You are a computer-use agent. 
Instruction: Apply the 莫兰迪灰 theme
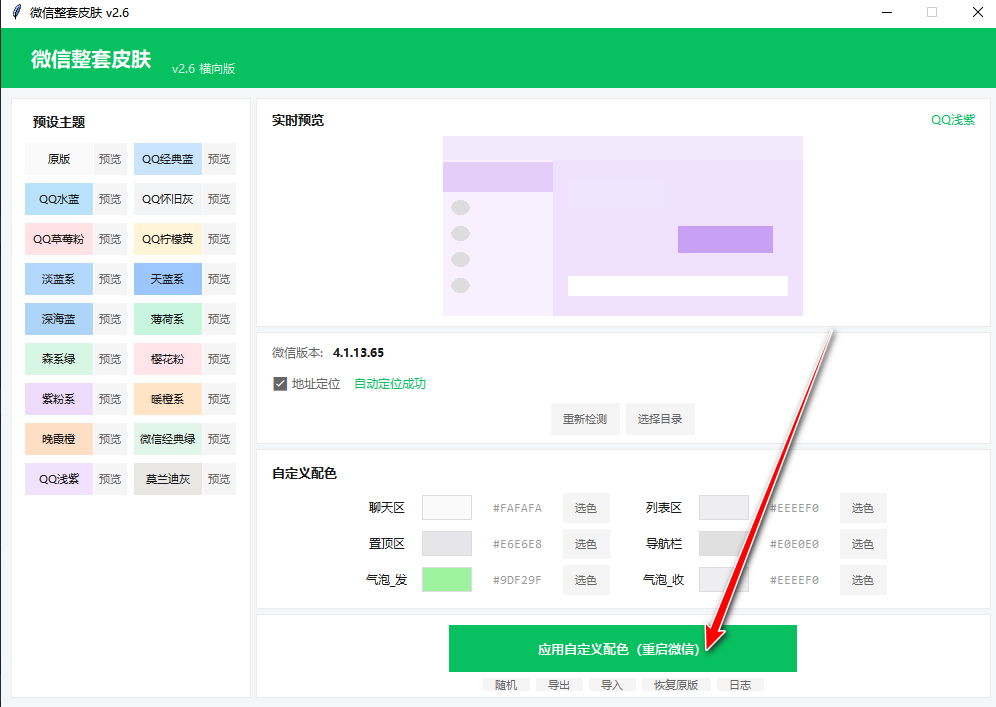point(168,479)
